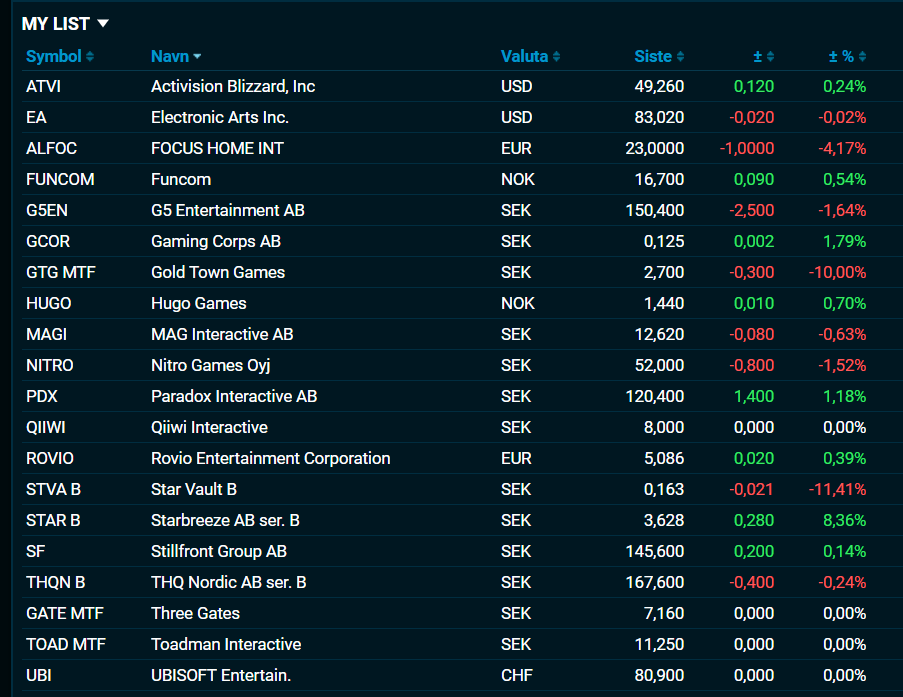Click the ALFOC symbol
Screen dimensions: 903x697
click(51, 149)
